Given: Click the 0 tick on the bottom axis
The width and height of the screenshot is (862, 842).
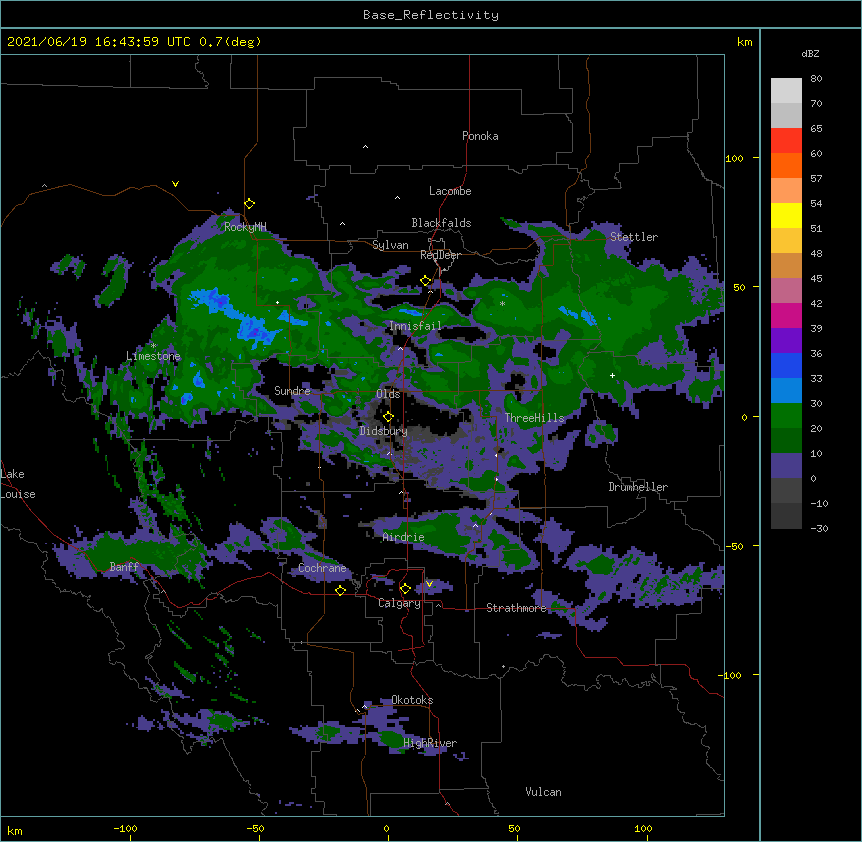Looking at the screenshot, I should point(386,828).
